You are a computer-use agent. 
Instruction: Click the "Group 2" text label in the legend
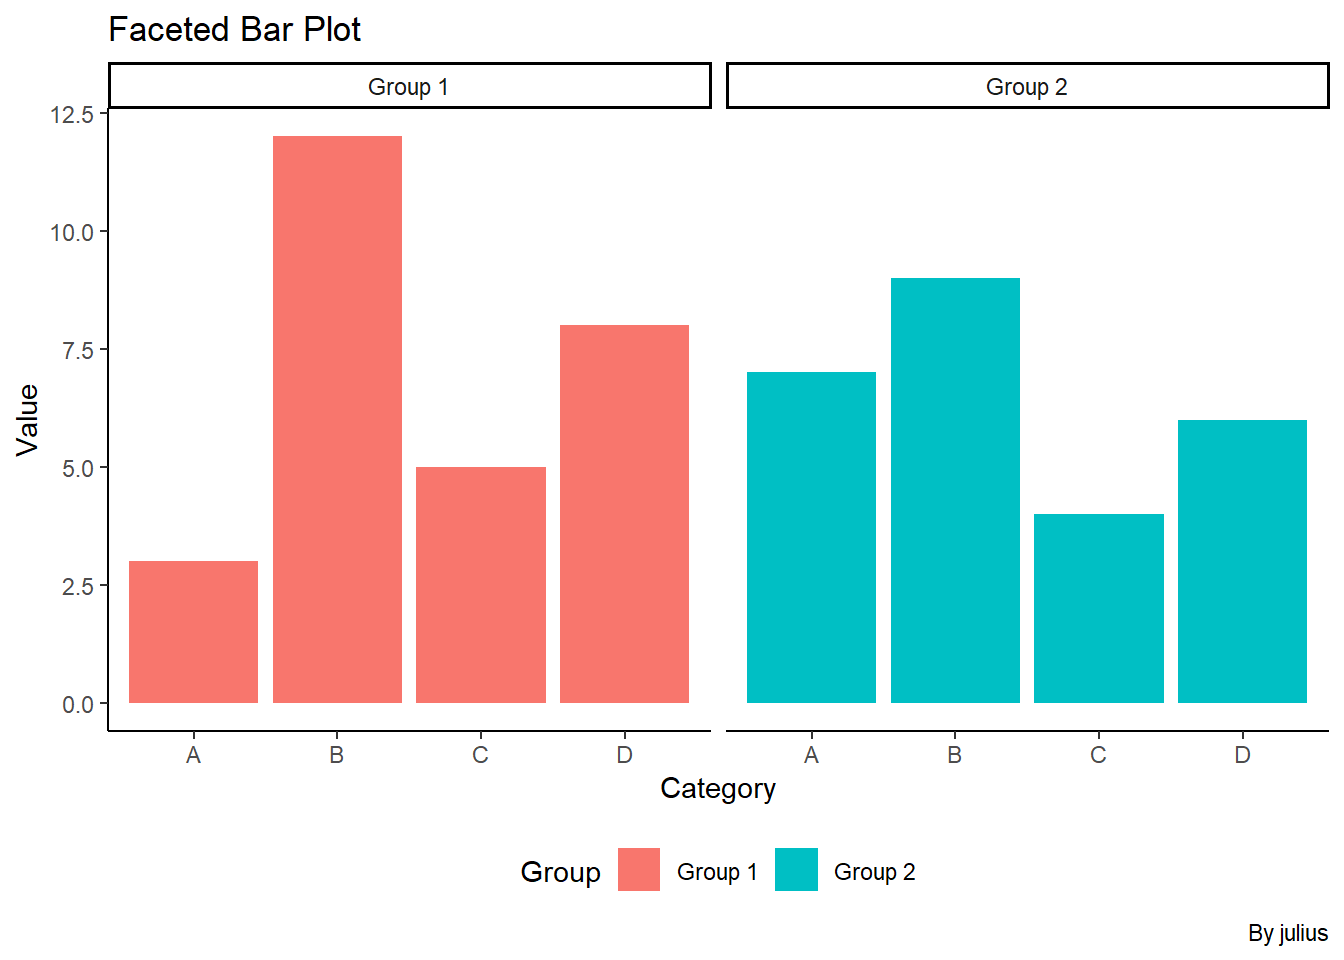click(x=874, y=872)
